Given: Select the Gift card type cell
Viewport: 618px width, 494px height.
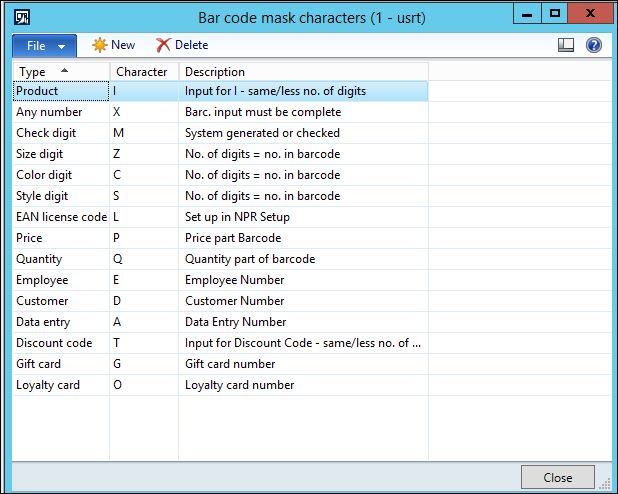Looking at the screenshot, I should click(x=61, y=364).
